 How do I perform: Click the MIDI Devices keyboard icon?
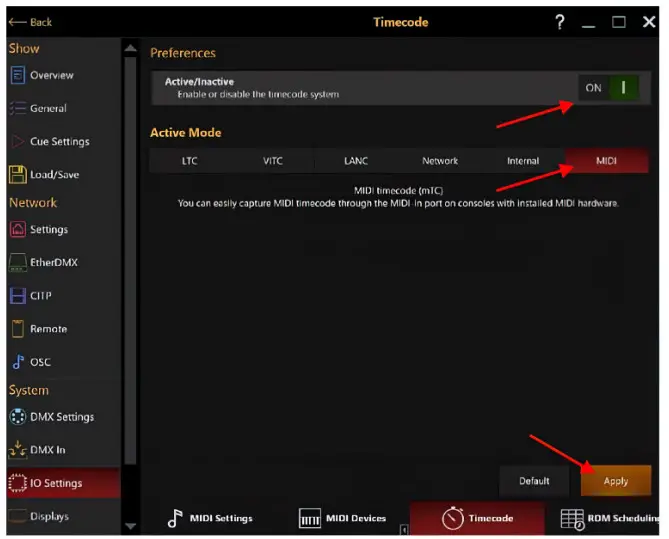click(309, 519)
